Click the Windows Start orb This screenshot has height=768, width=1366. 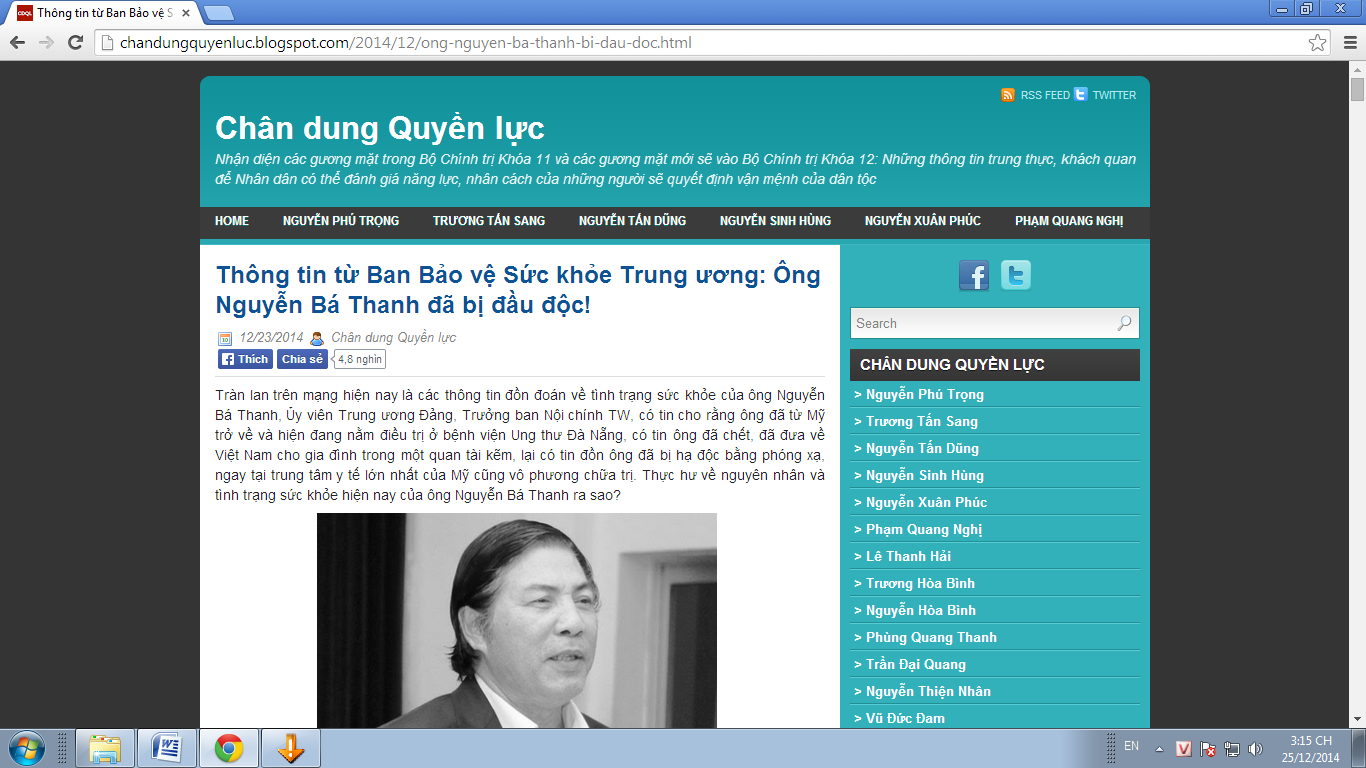26,747
